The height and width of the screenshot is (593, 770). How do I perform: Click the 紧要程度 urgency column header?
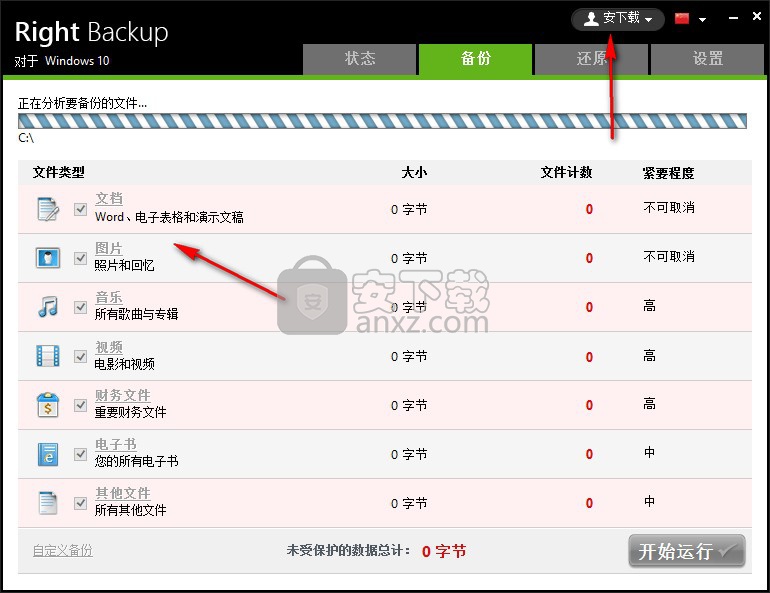click(668, 173)
